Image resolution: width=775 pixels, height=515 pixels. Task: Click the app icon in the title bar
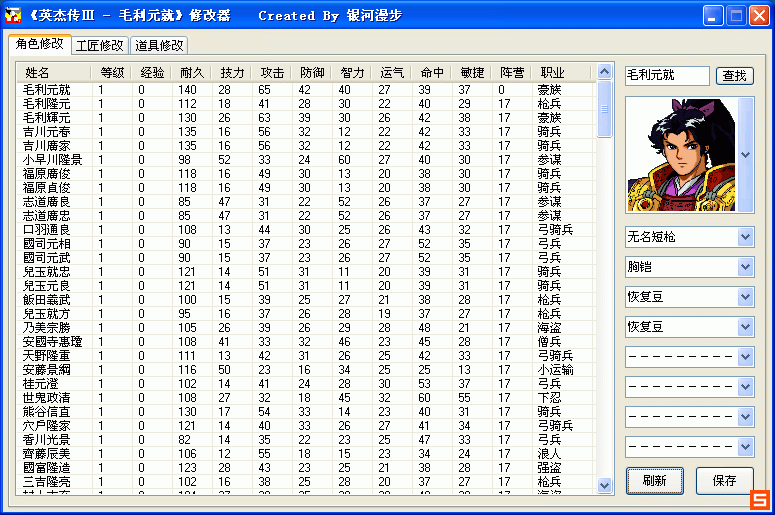point(13,16)
